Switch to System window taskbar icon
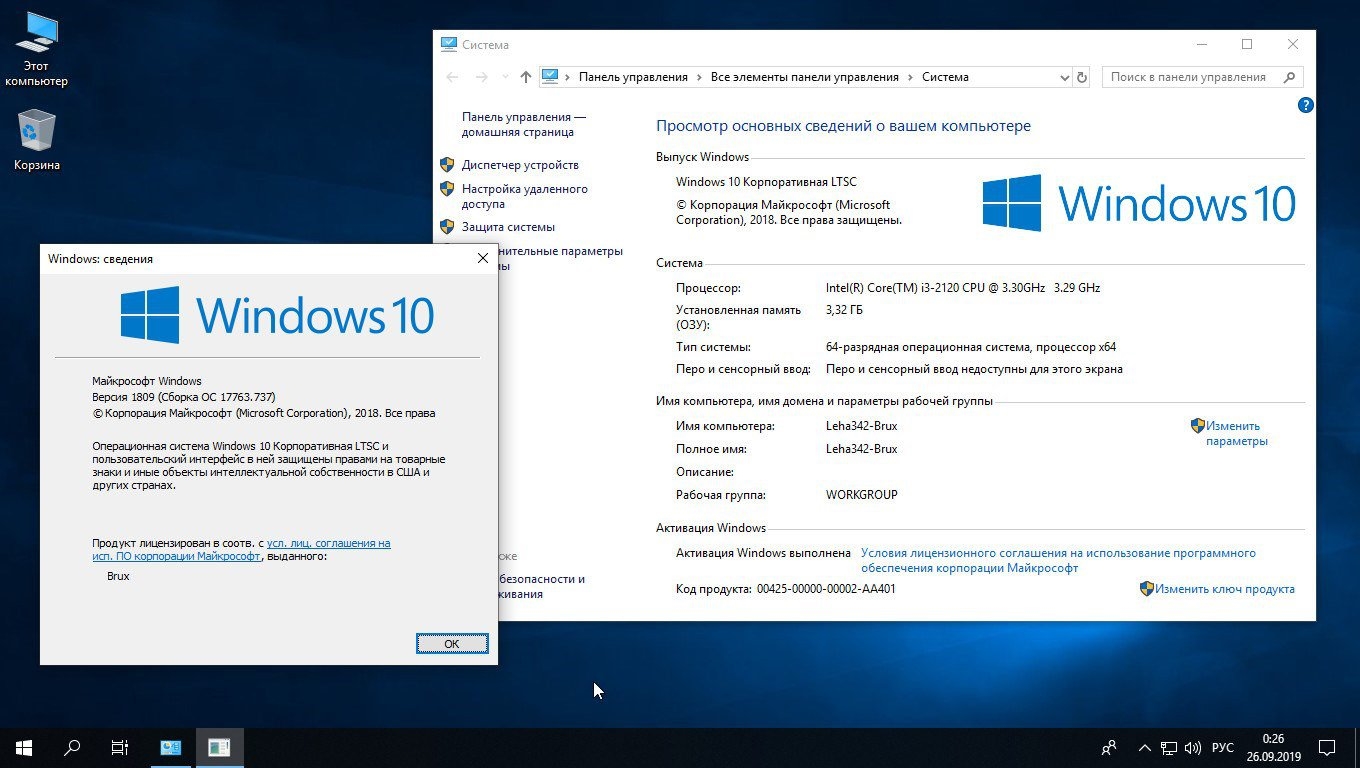 171,747
